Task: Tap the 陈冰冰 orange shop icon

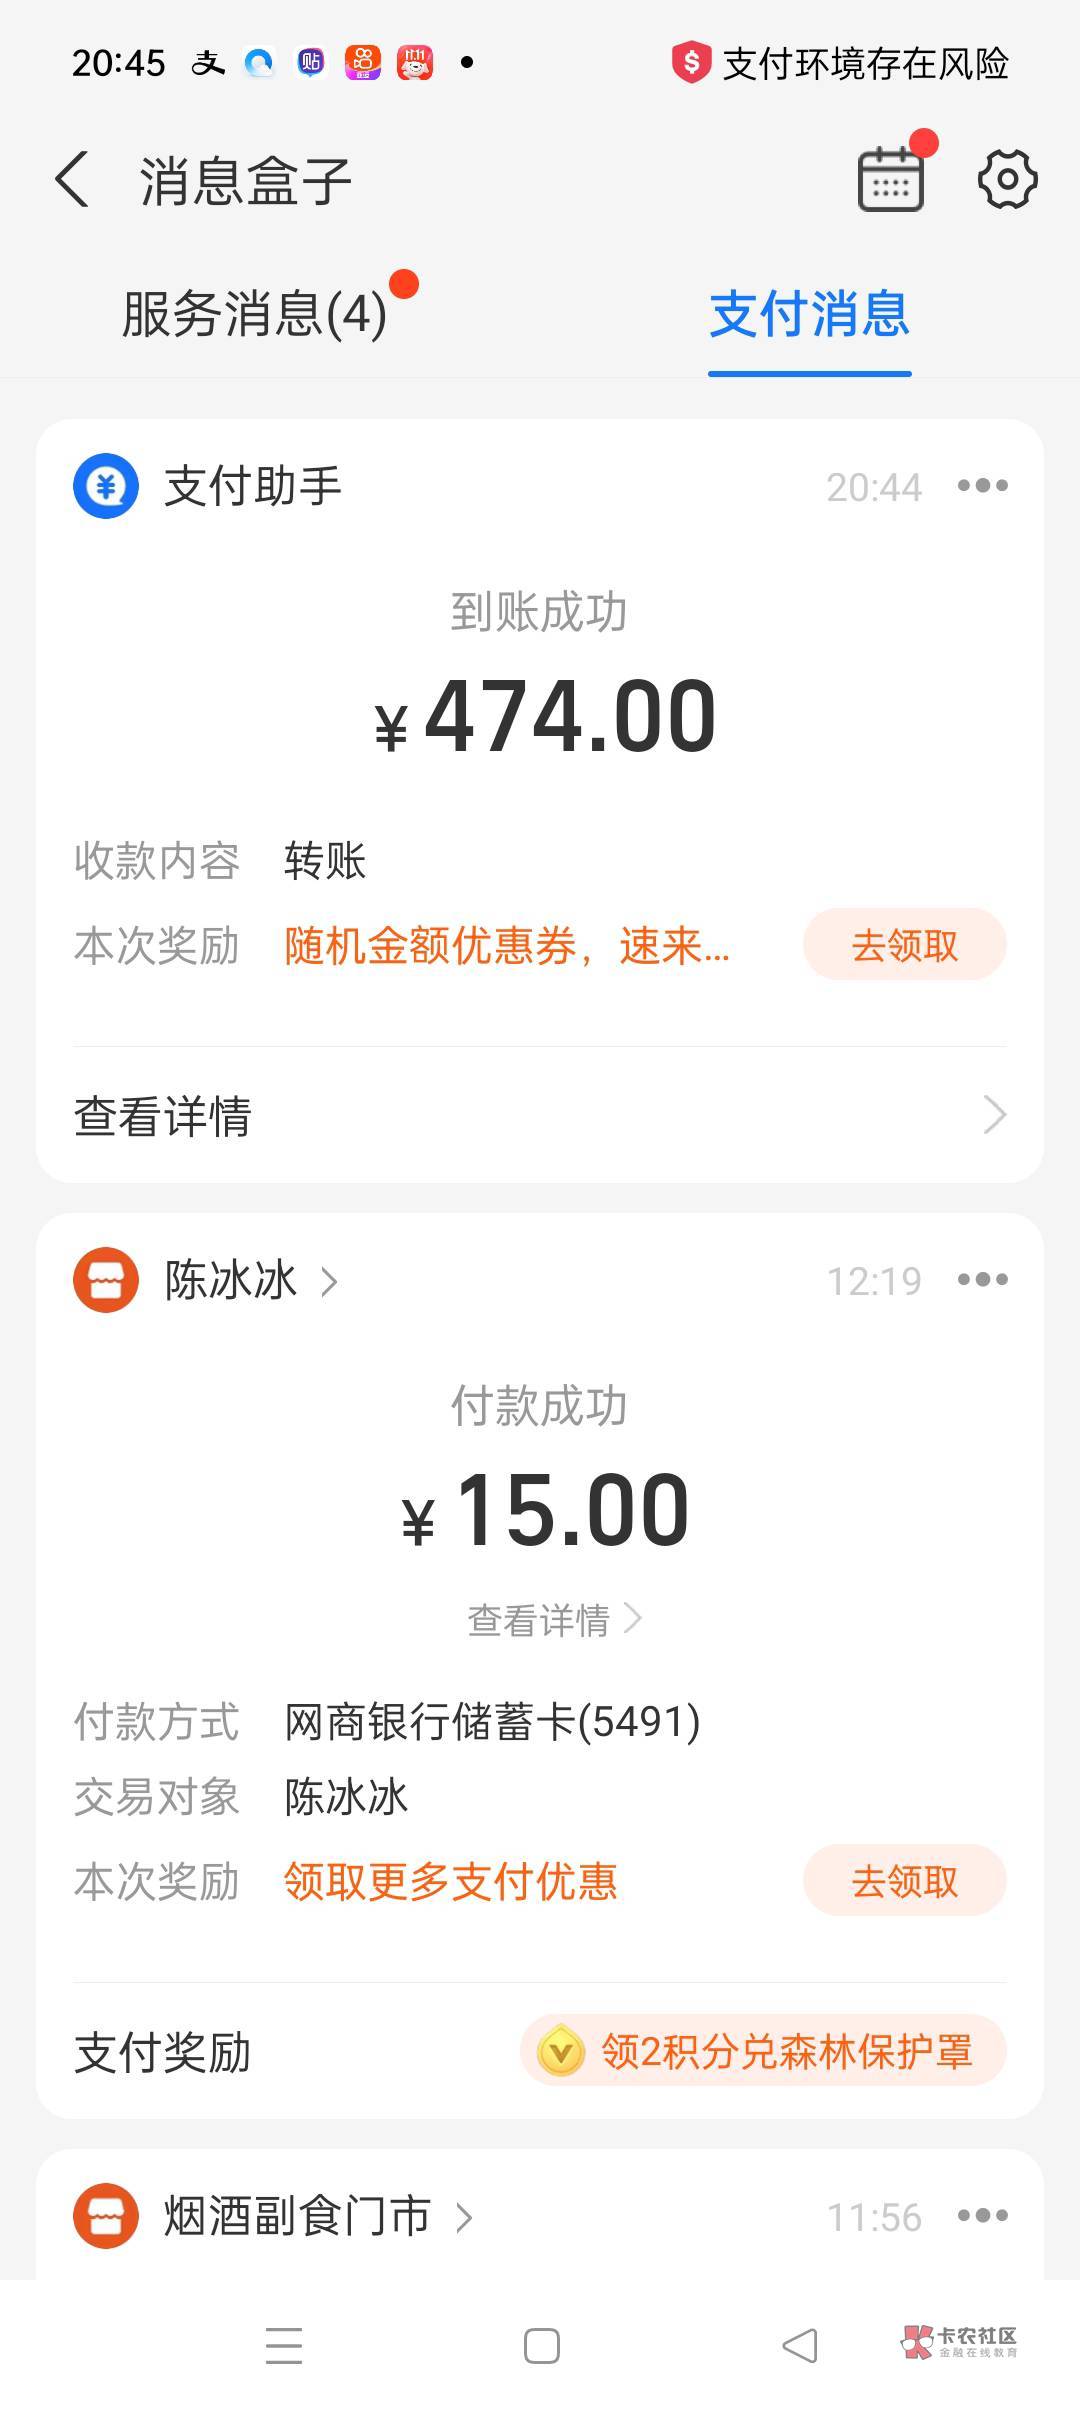Action: 106,1280
